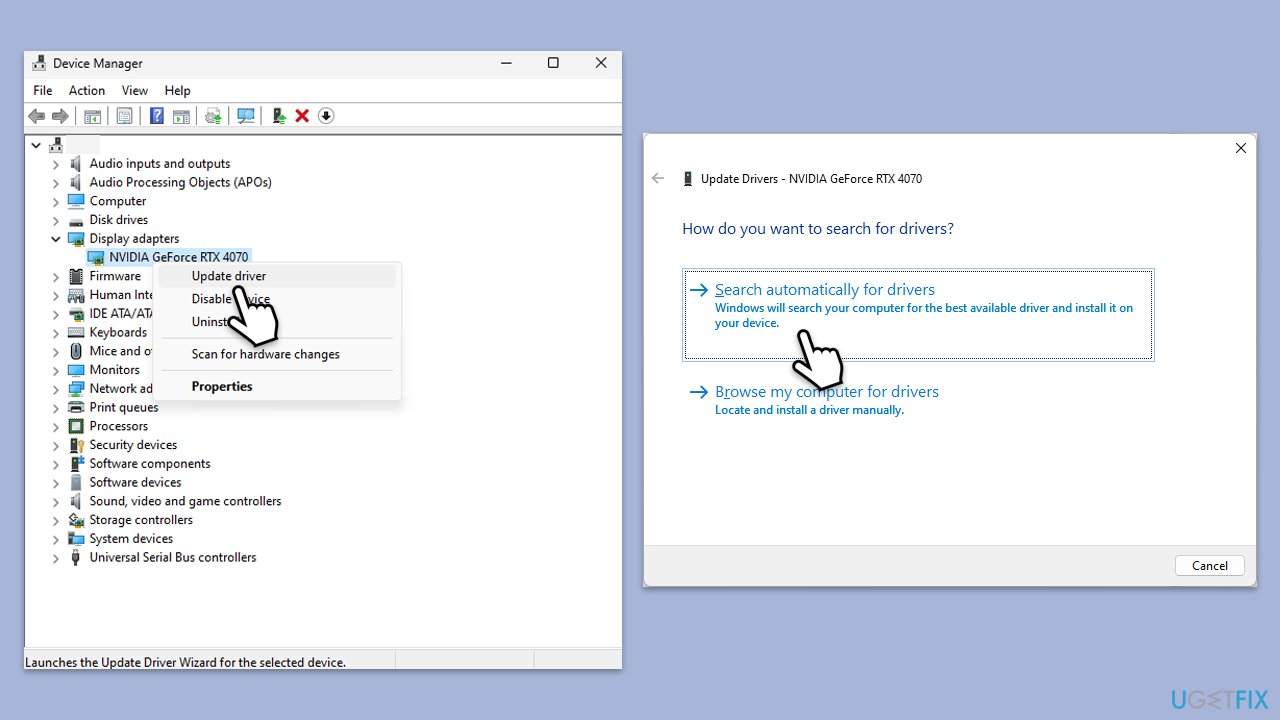
Task: Click the Uninstall device red X icon
Action: pyautogui.click(x=302, y=115)
